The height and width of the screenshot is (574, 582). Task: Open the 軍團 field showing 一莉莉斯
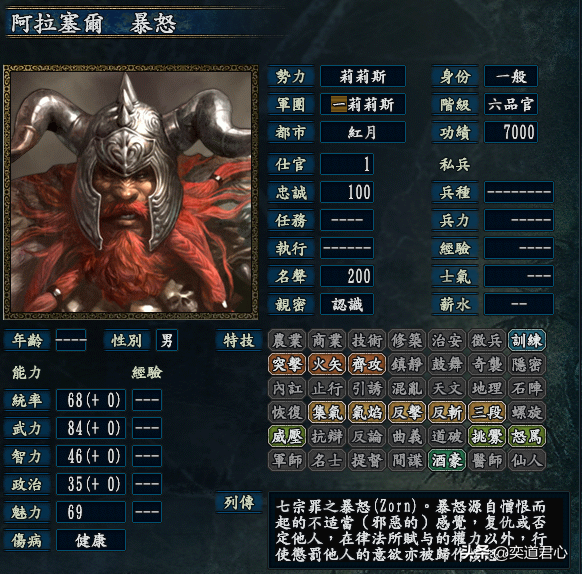tap(363, 104)
